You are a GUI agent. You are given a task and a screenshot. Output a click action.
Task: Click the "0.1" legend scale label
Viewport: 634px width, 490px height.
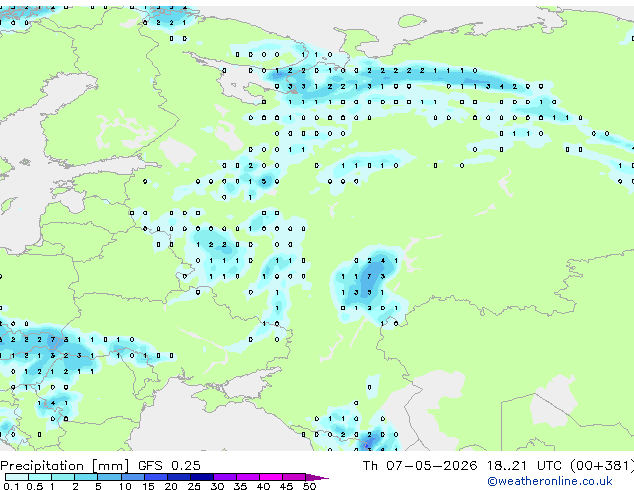pos(11,486)
